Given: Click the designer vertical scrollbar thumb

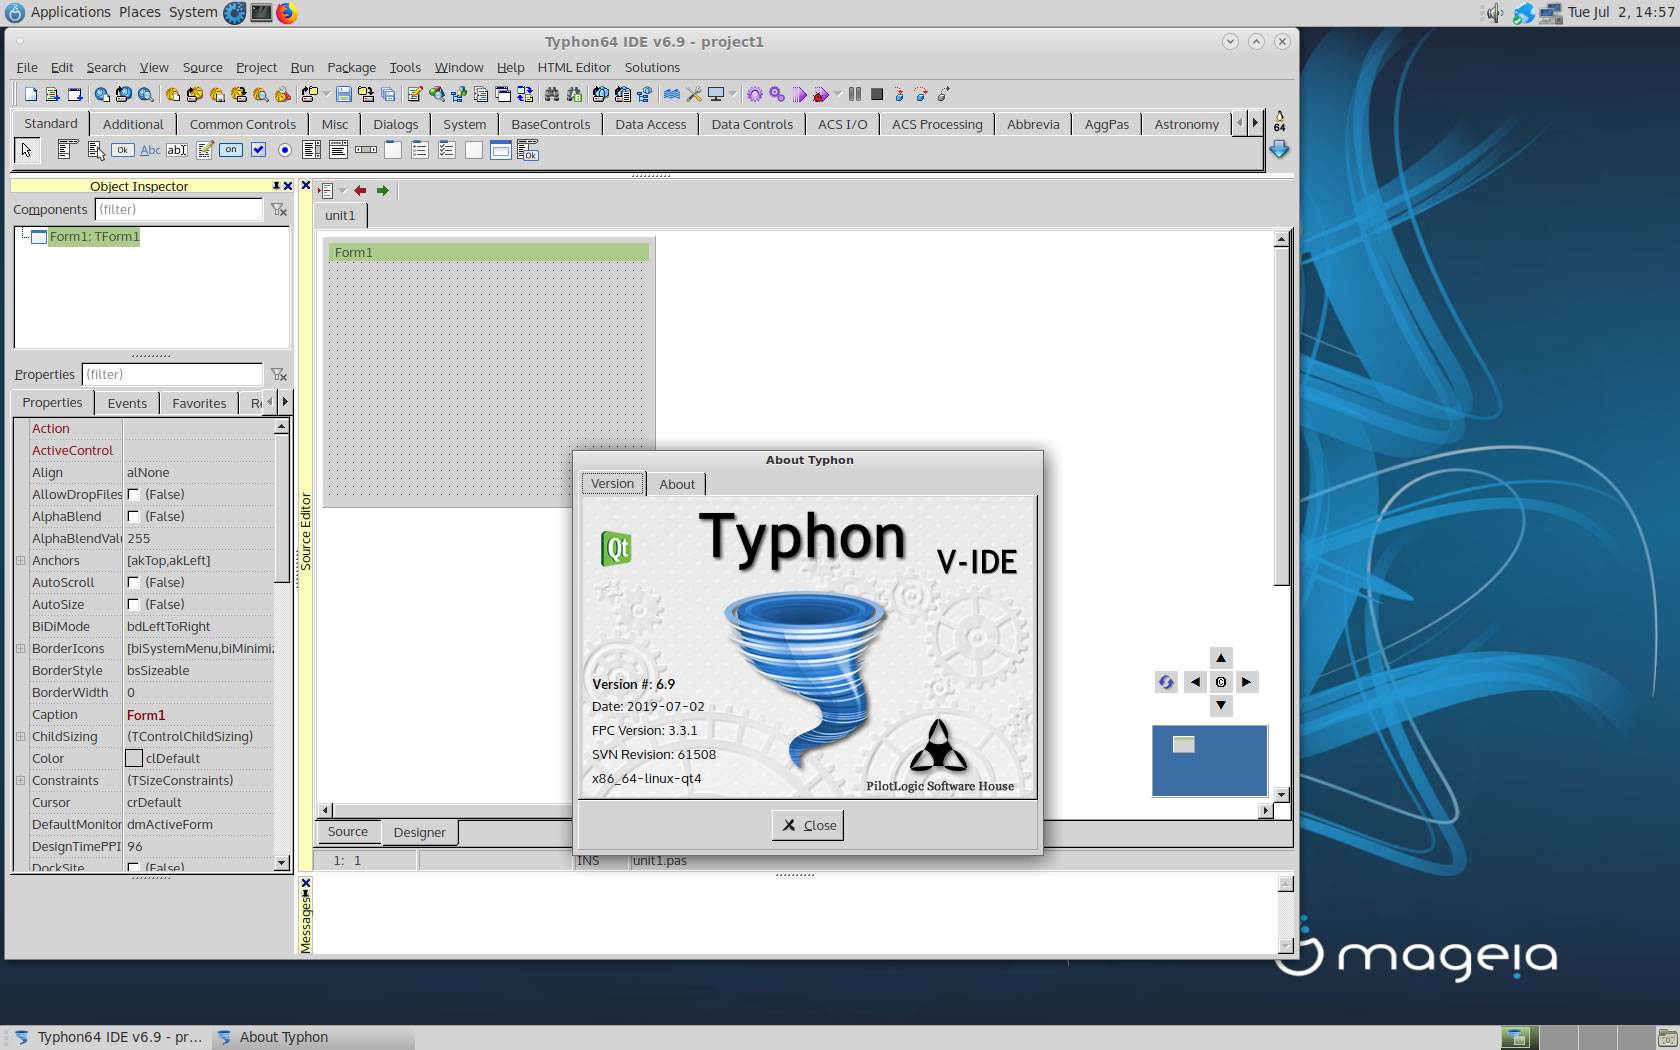Looking at the screenshot, I should click(x=1281, y=416).
